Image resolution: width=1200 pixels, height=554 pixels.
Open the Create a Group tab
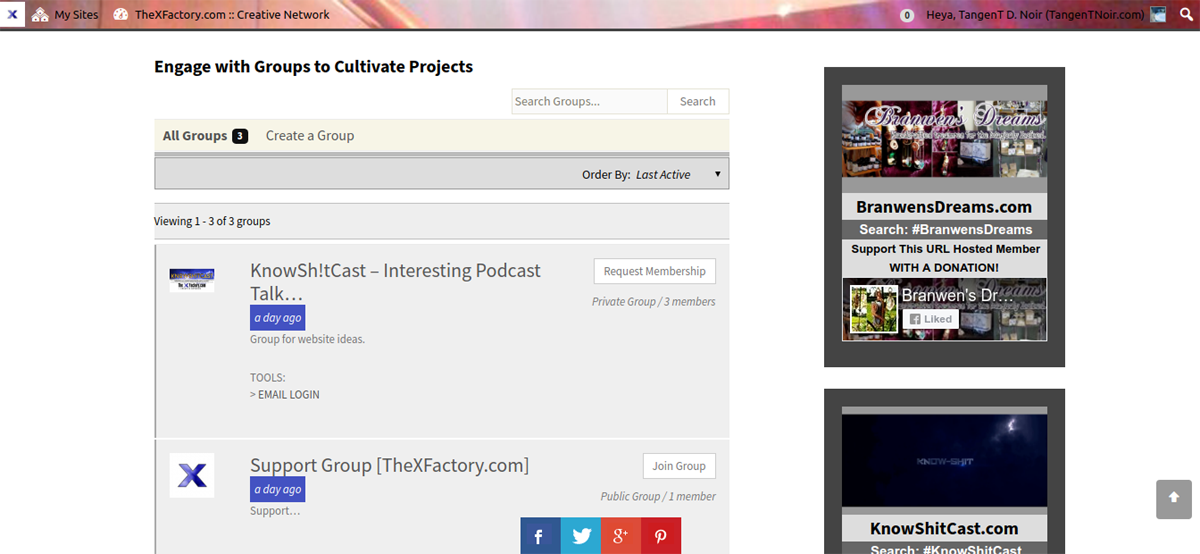[x=309, y=136]
